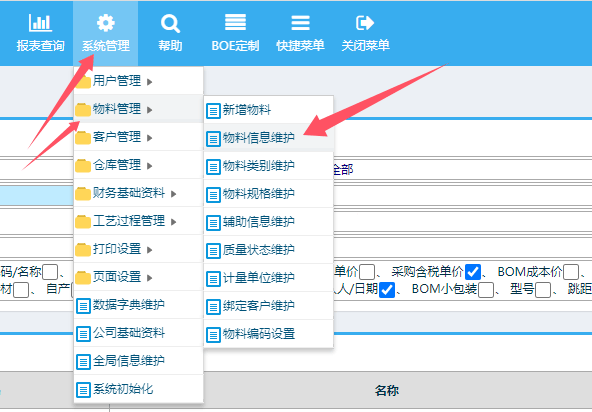Open the 快捷菜单 hamburger icon

(x=301, y=23)
